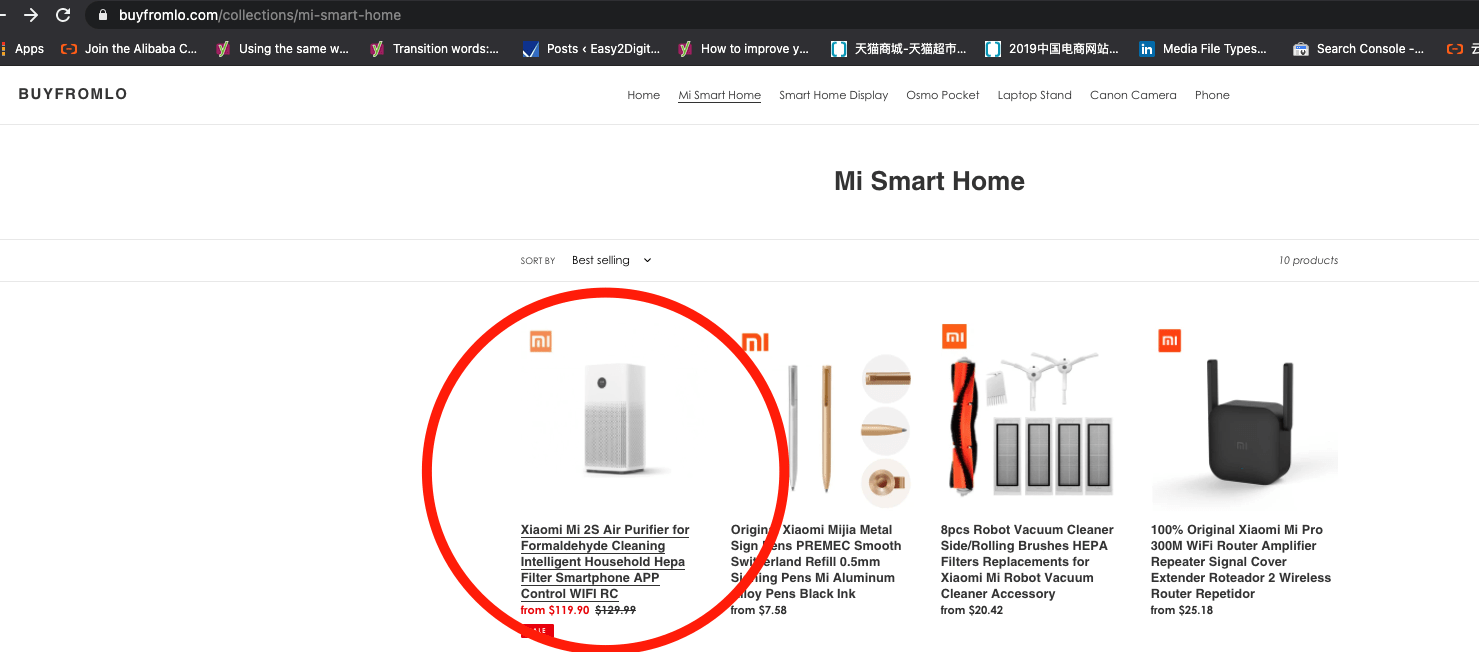Select the Mi Smart Home menu item
This screenshot has height=652, width=1479.
tap(719, 95)
